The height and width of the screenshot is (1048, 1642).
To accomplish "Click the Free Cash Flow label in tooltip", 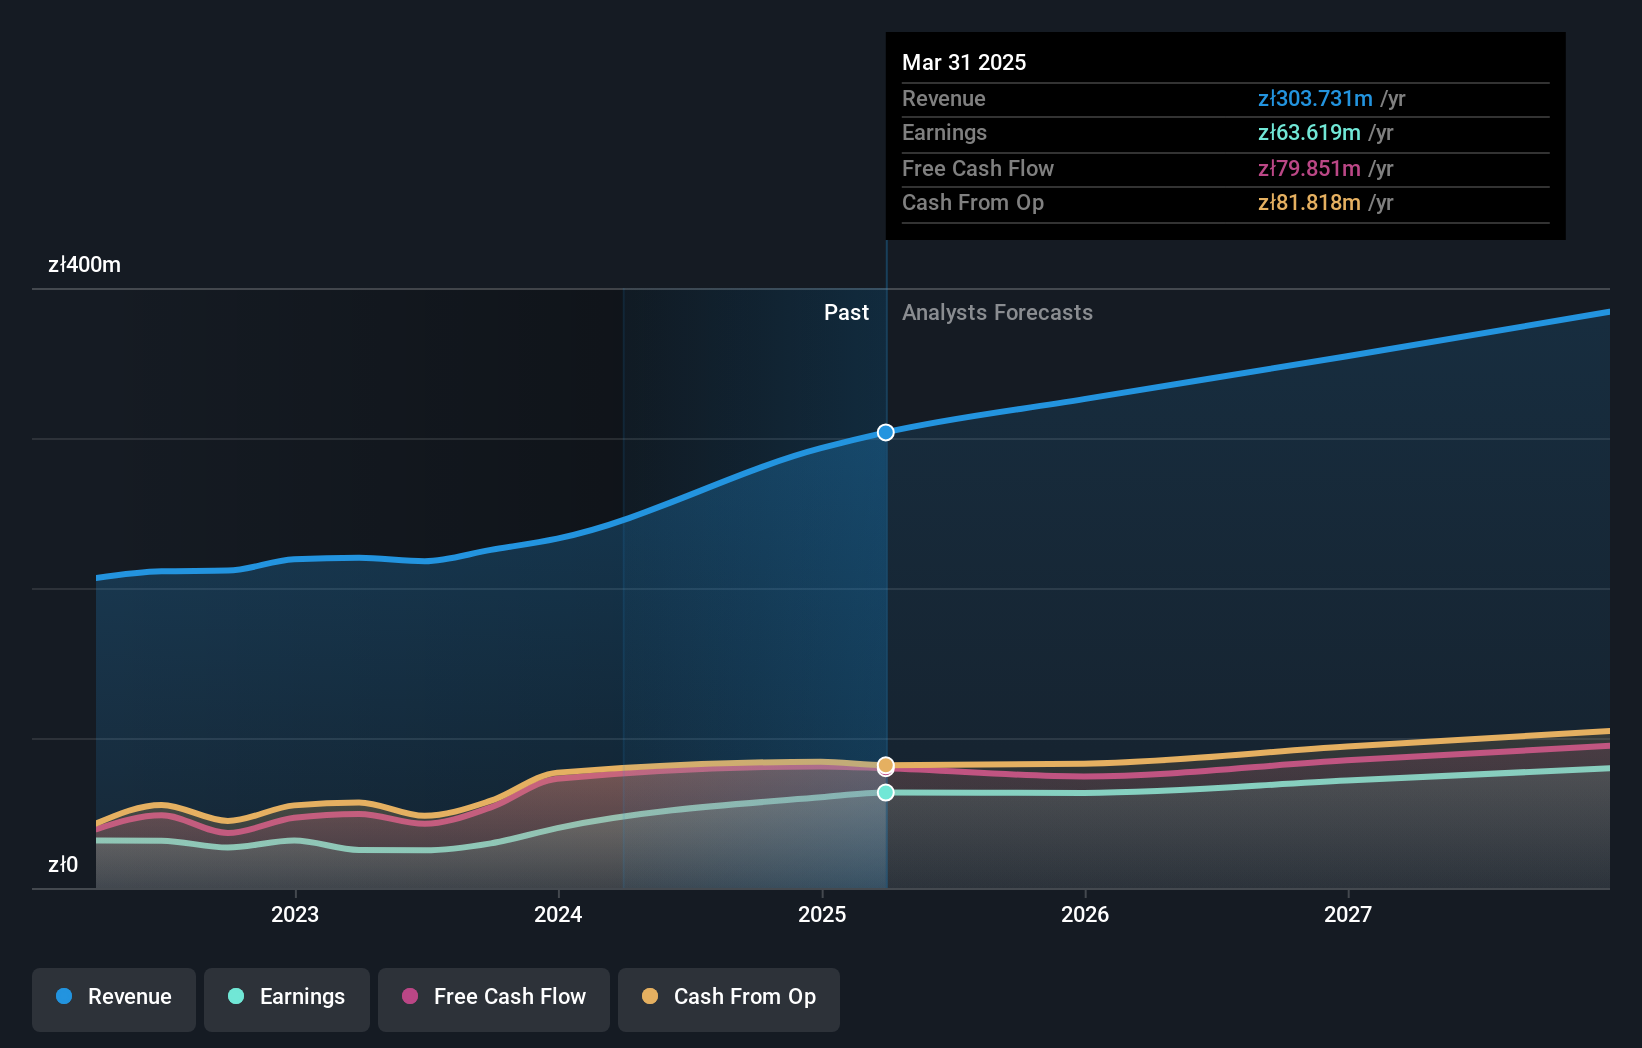I will pos(978,169).
